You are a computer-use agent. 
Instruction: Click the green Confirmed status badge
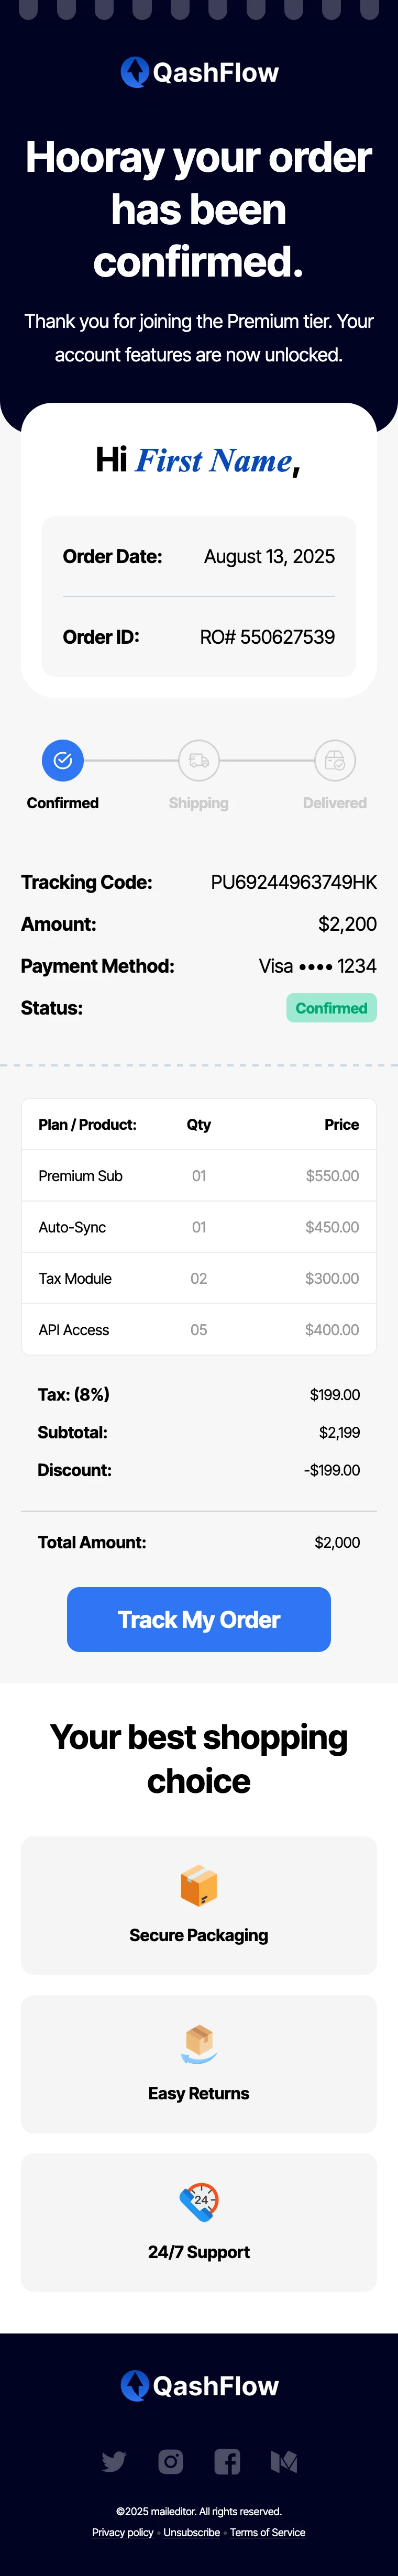point(331,1008)
